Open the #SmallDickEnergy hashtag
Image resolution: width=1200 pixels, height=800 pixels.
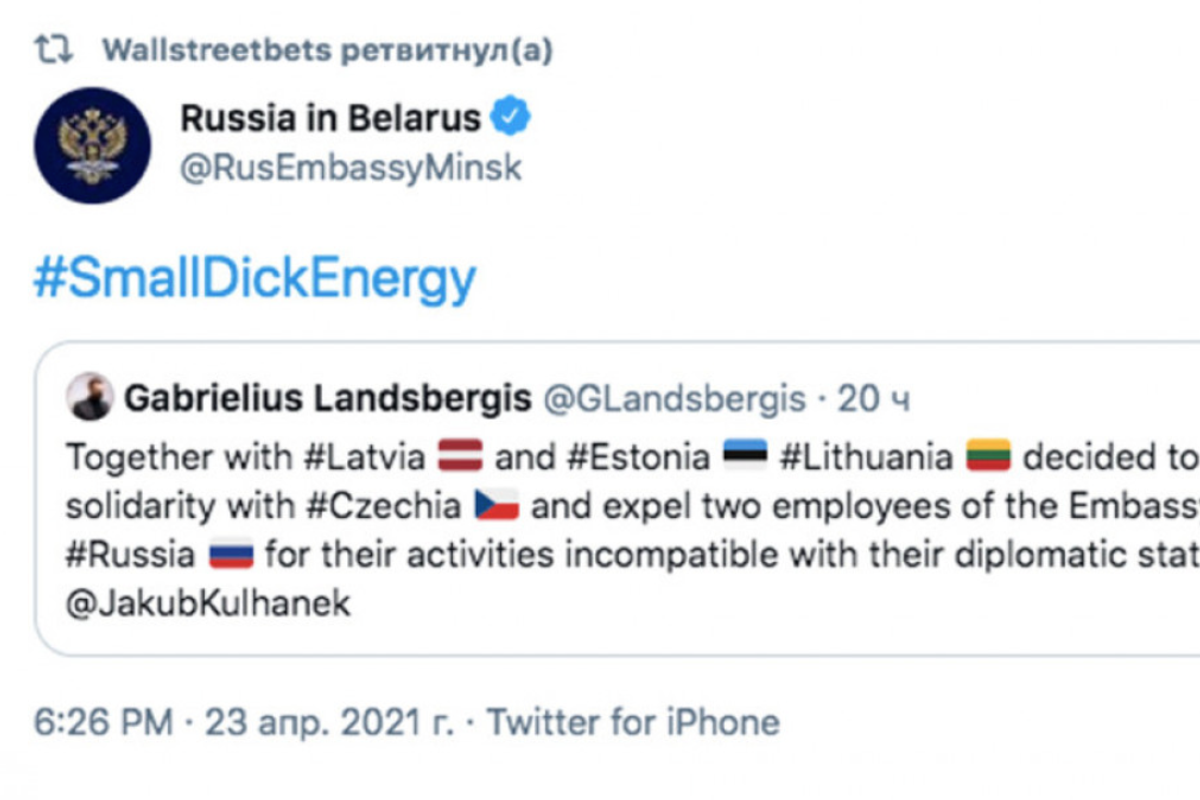coord(255,280)
